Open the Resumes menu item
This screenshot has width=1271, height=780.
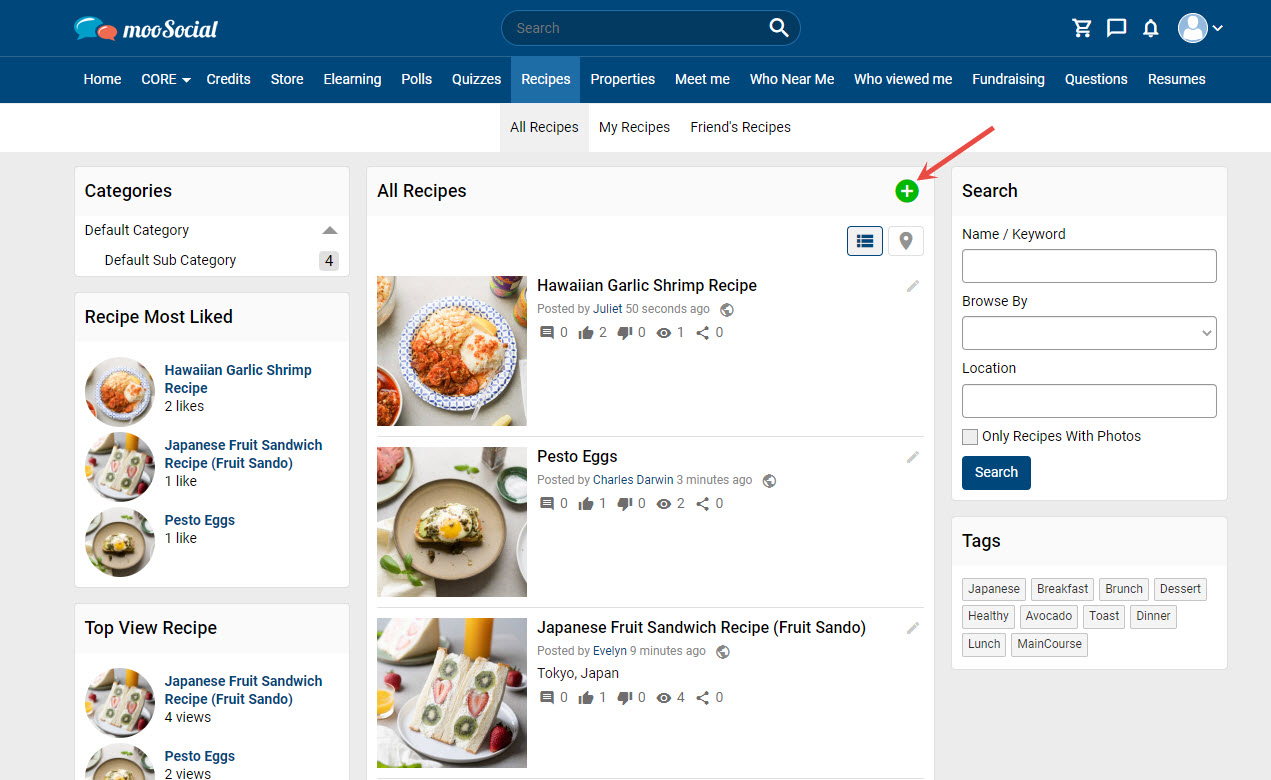[1176, 79]
